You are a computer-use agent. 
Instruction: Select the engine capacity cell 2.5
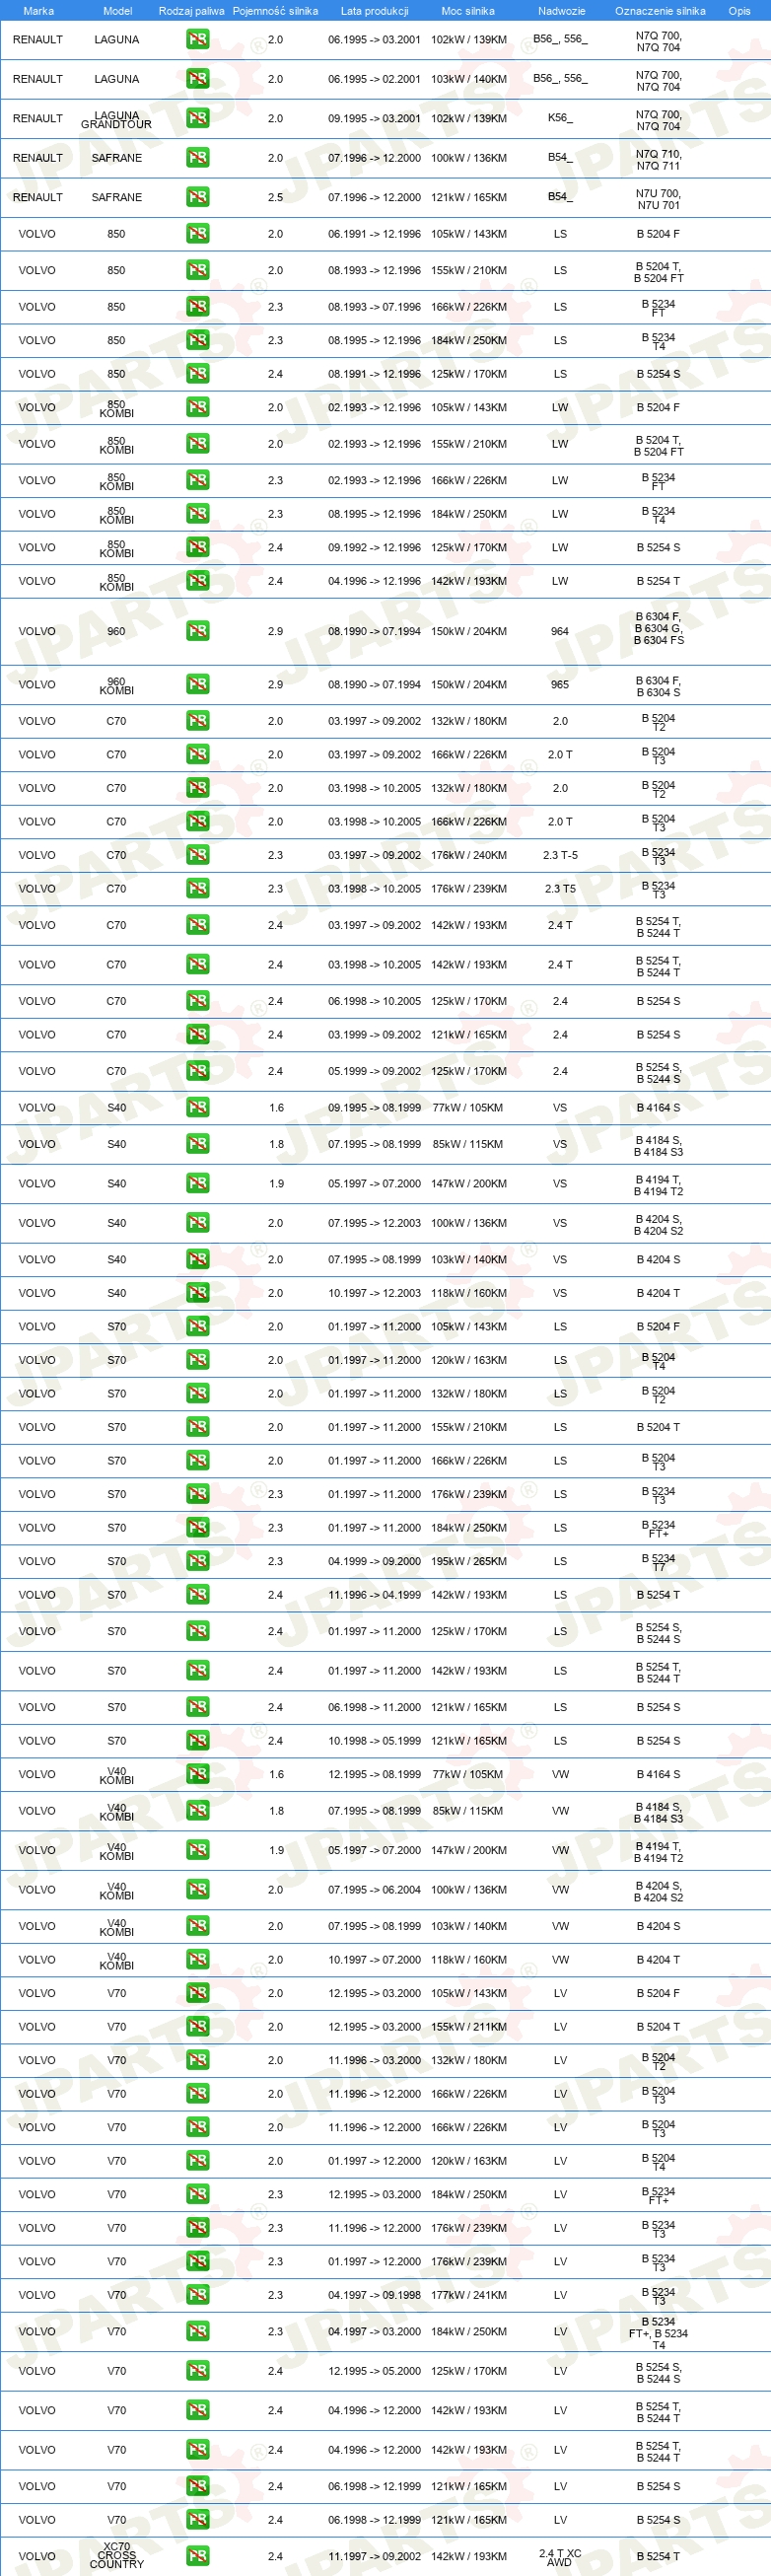pos(275,197)
